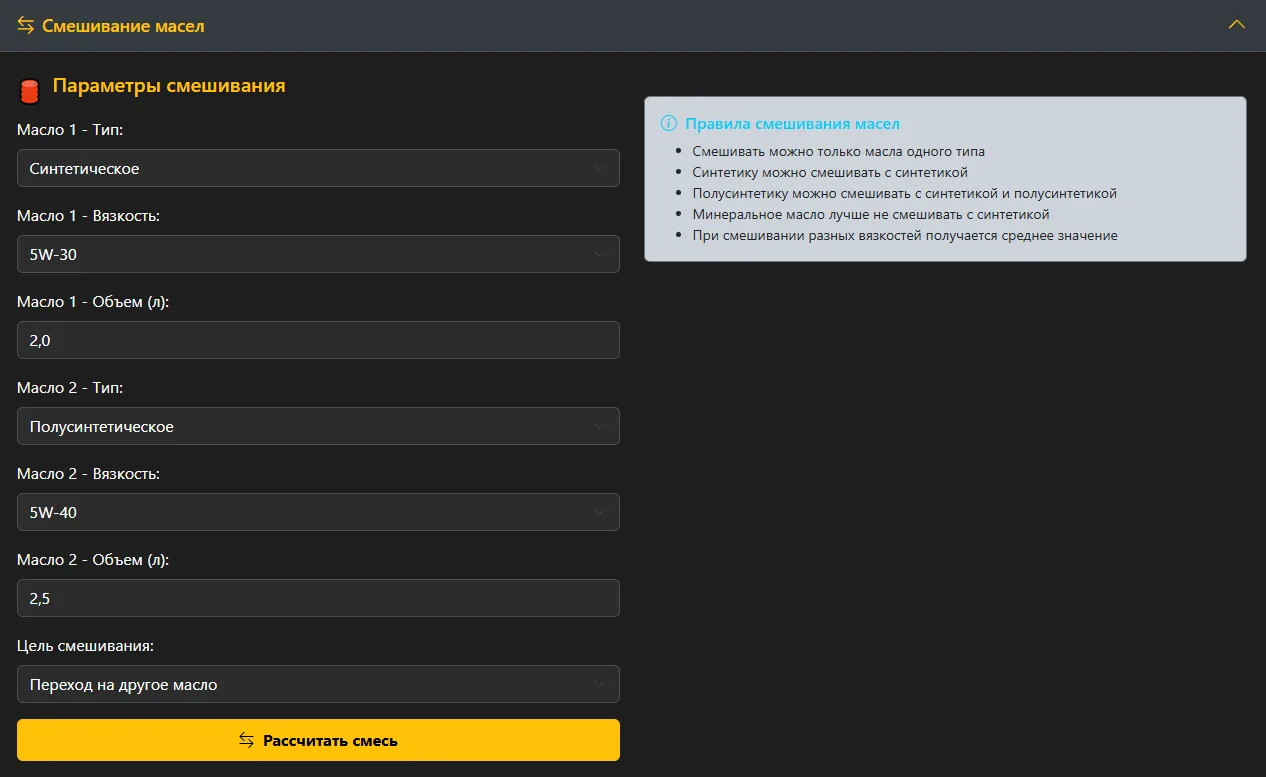Click the rule about разных вязкостей
Viewport: 1266px width, 777px height.
(x=904, y=235)
